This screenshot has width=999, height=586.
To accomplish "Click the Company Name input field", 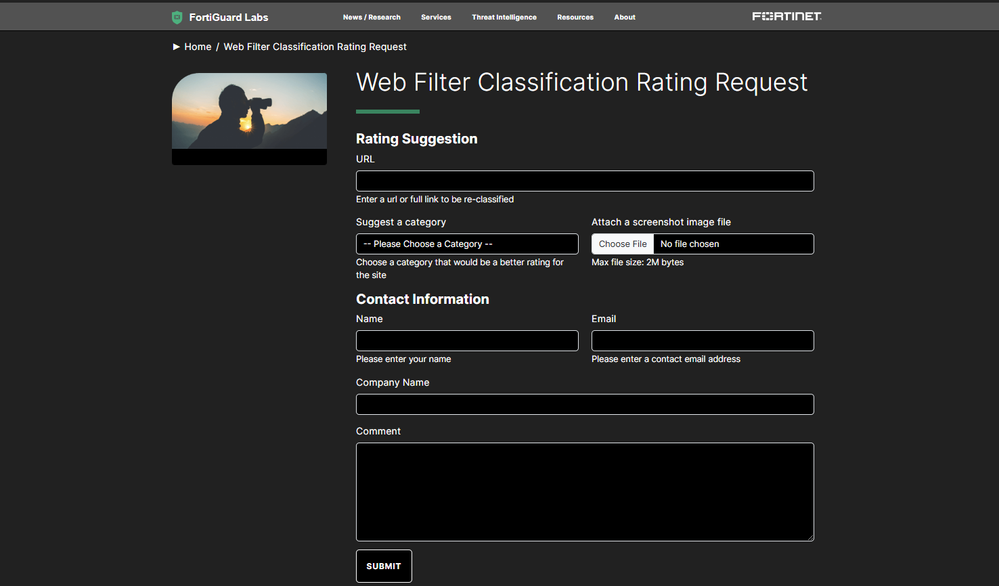I will point(584,404).
